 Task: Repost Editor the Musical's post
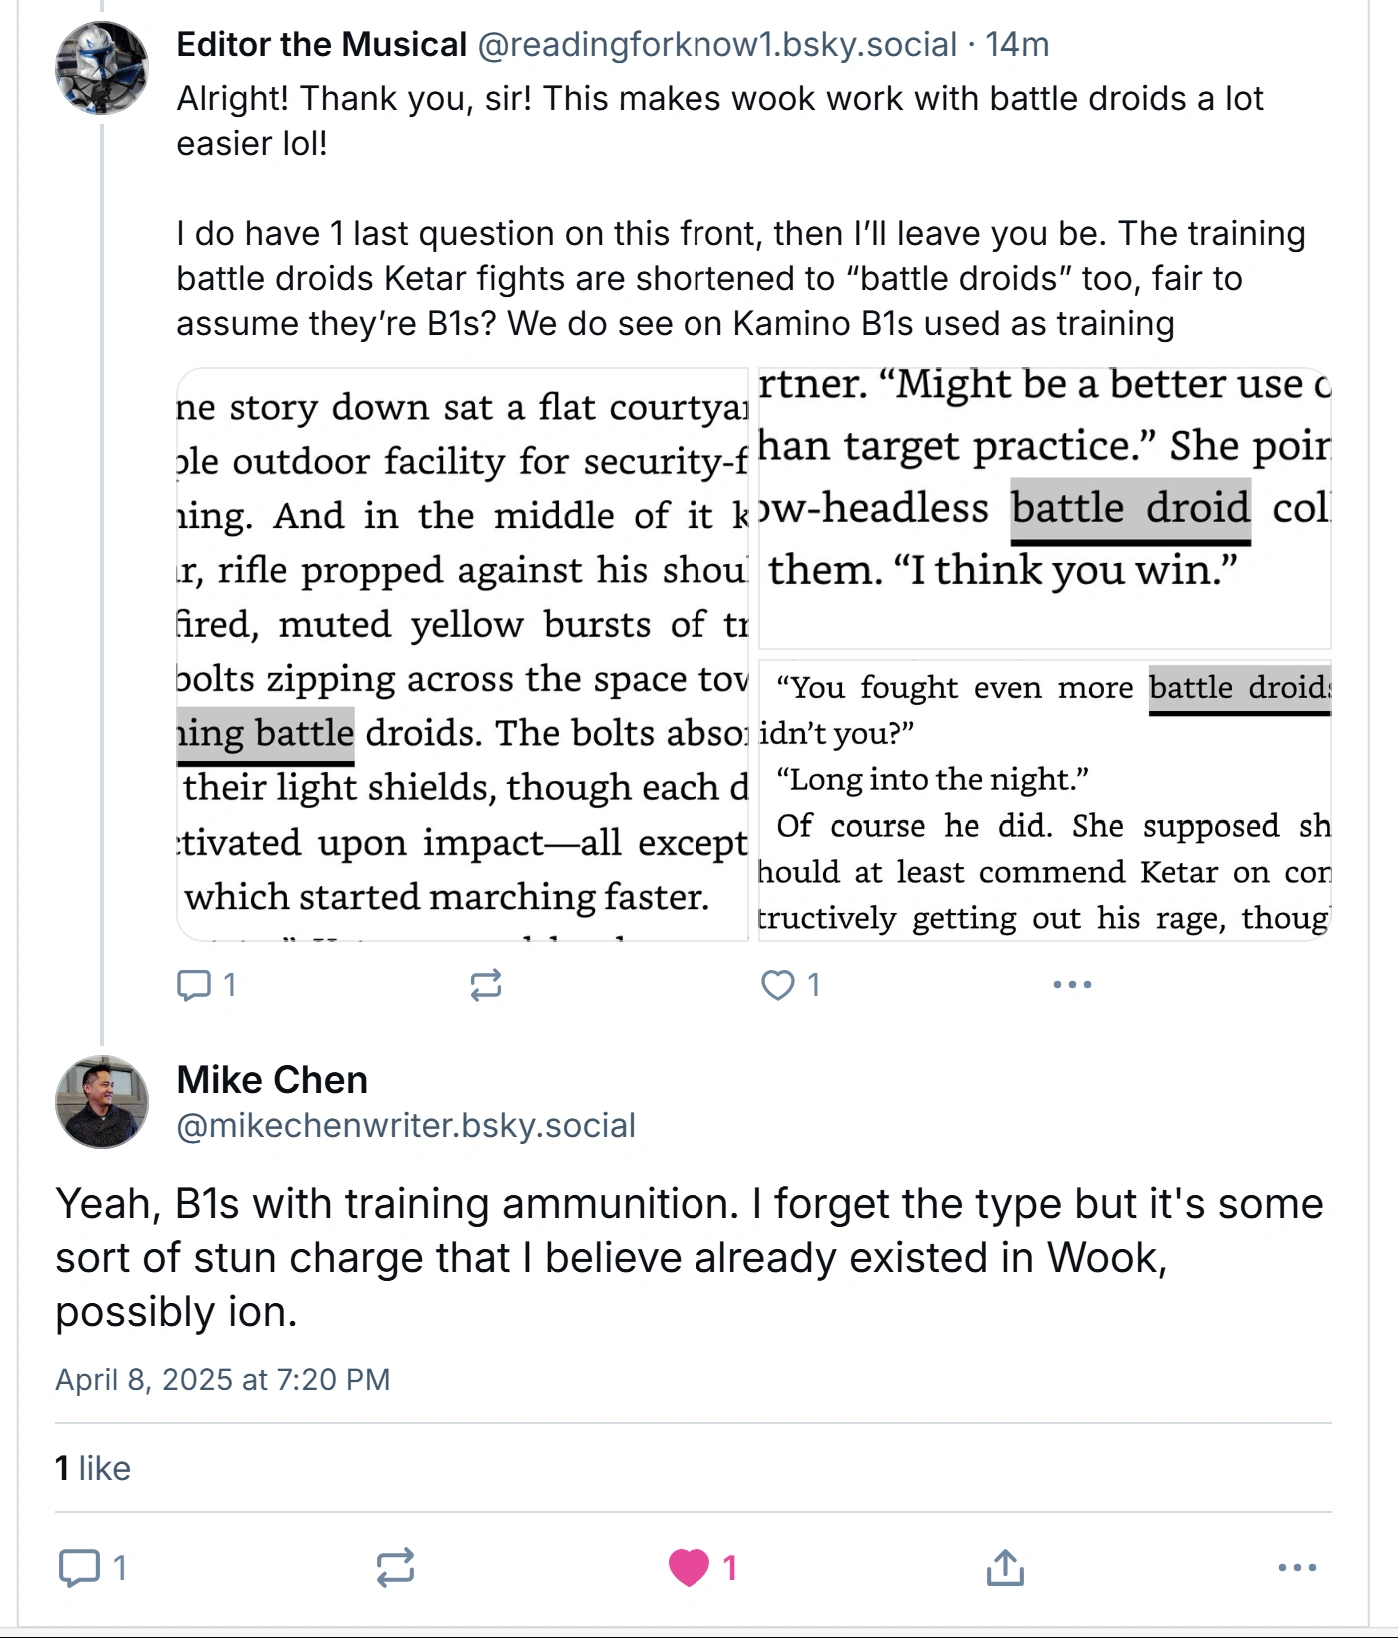click(x=486, y=985)
